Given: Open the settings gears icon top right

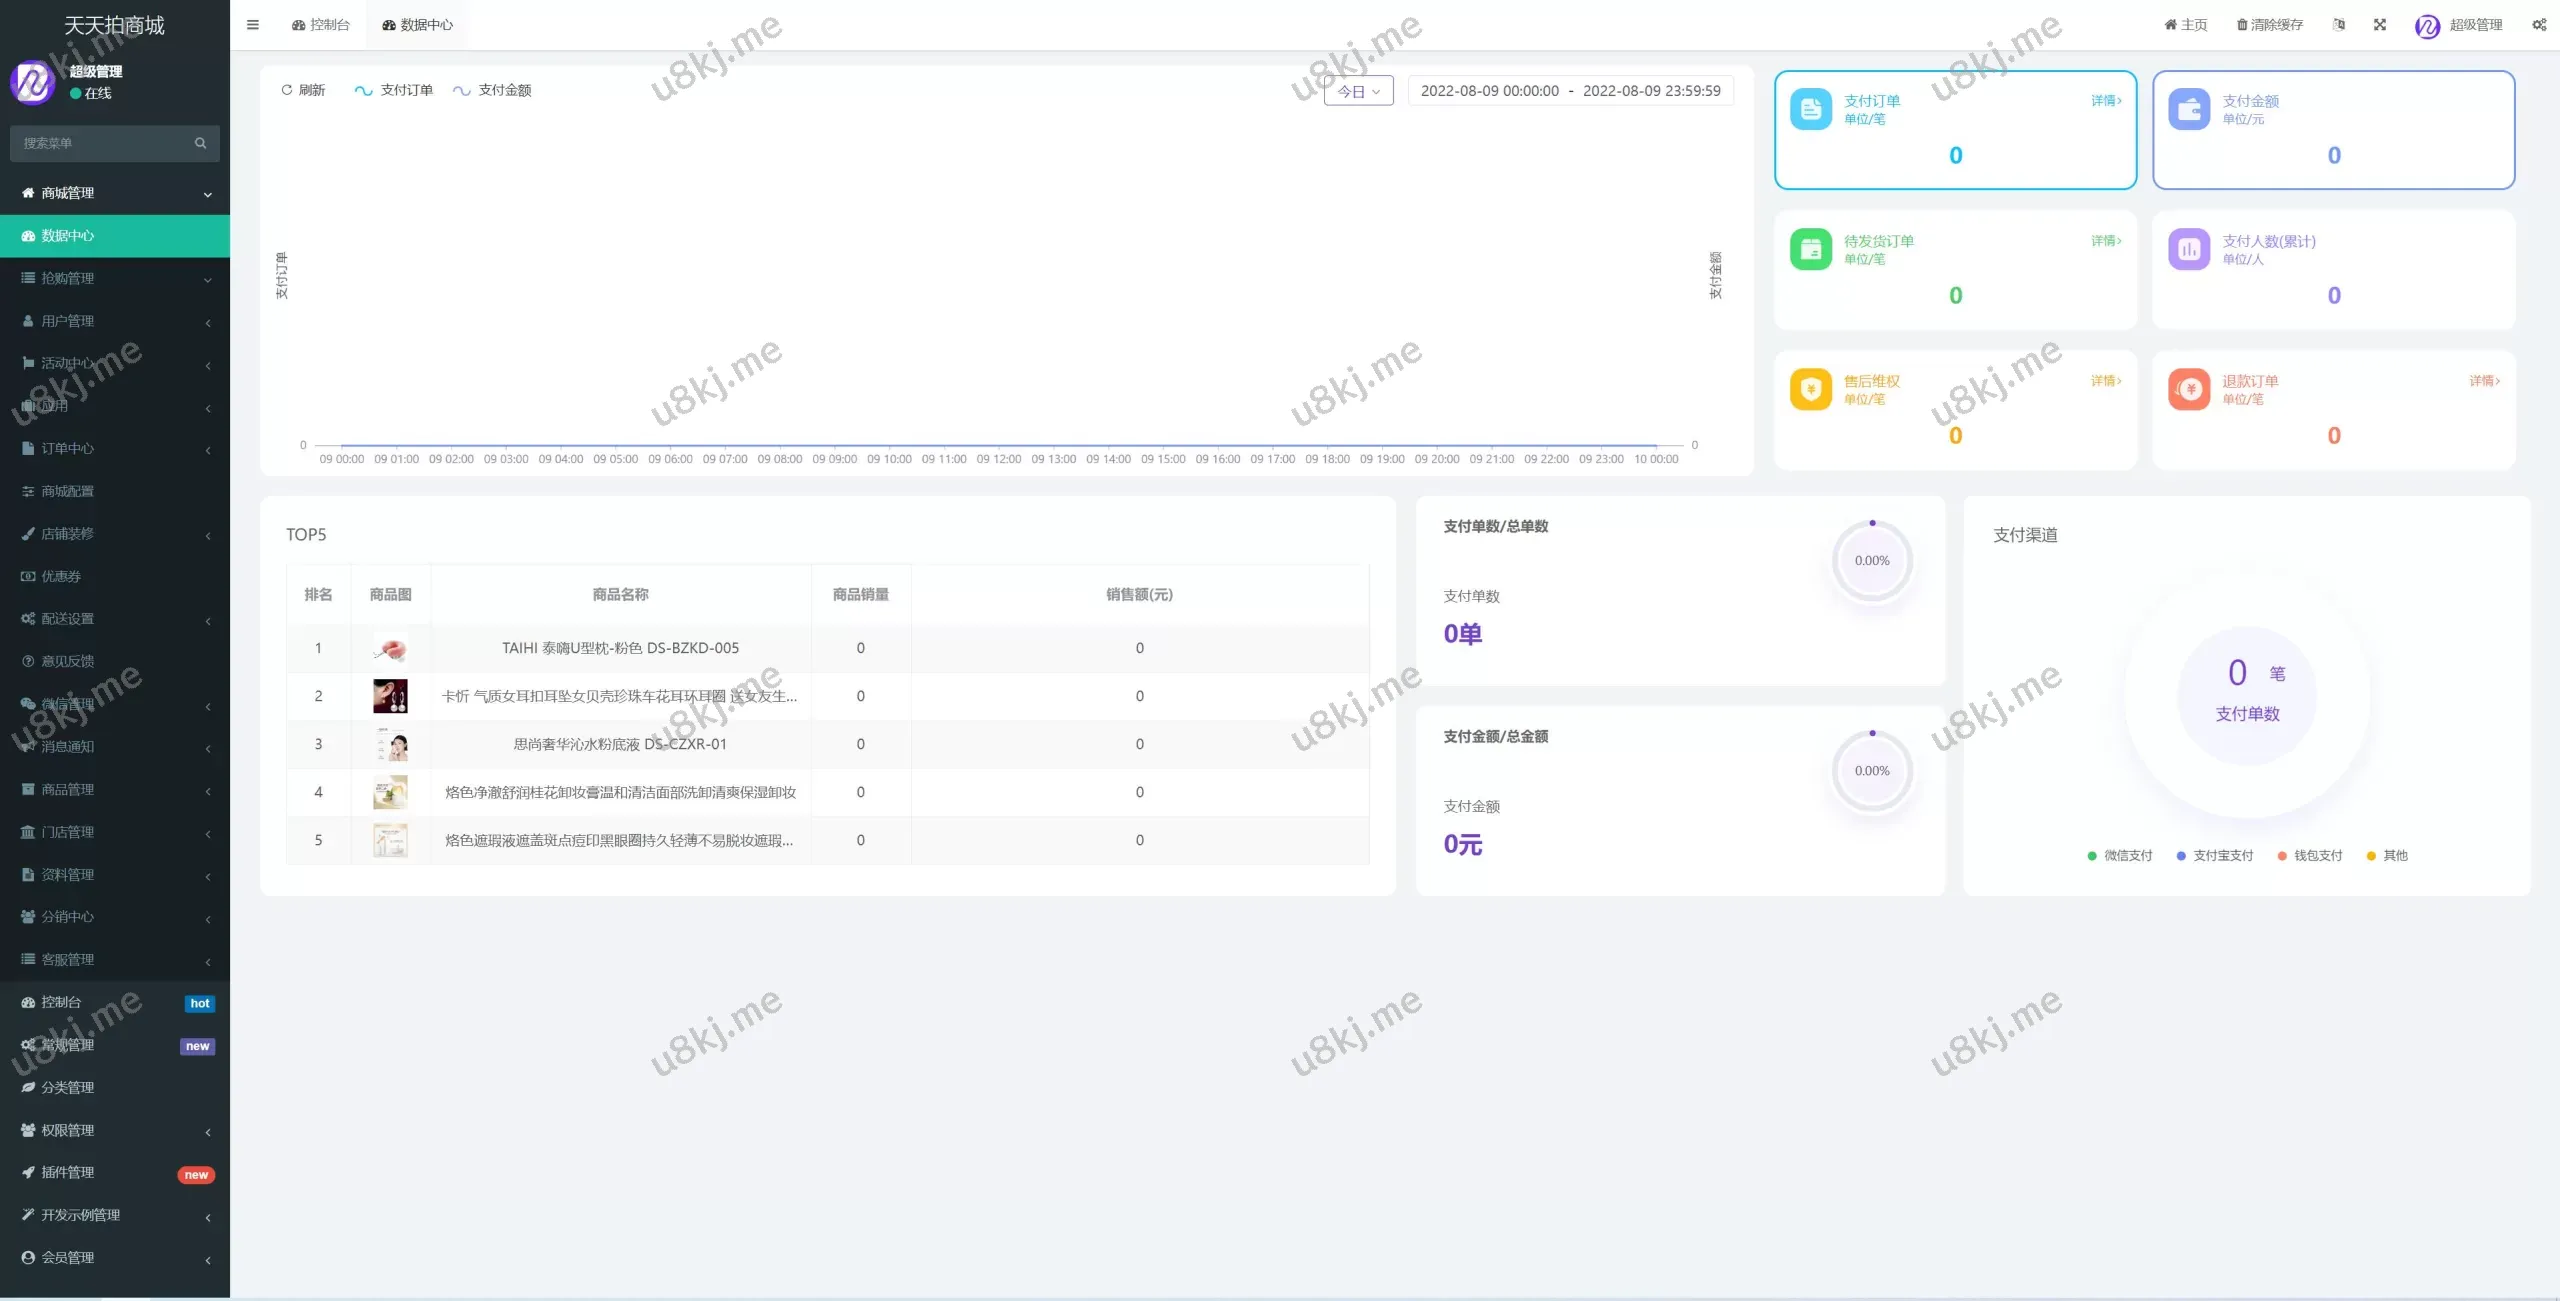Looking at the screenshot, I should (2539, 25).
